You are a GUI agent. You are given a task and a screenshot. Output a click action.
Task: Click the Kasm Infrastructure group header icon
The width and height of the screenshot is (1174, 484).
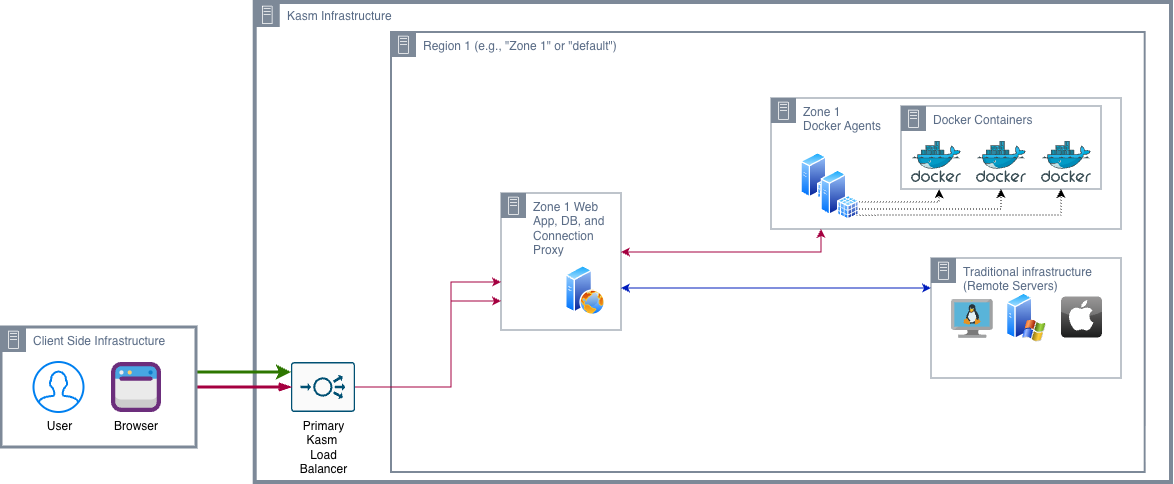(268, 16)
